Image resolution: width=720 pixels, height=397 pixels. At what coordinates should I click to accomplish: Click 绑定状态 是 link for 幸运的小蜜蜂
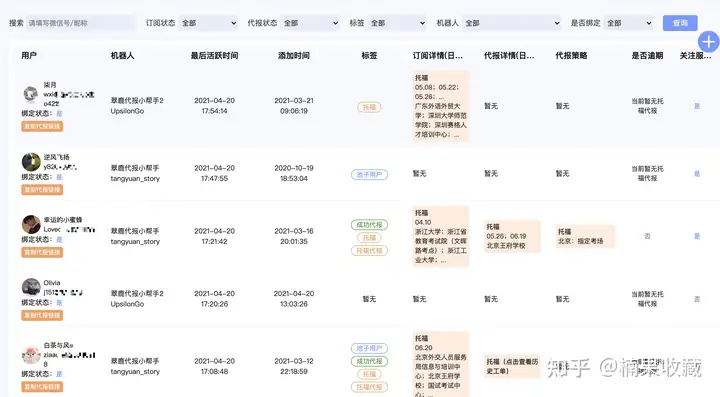coord(59,240)
